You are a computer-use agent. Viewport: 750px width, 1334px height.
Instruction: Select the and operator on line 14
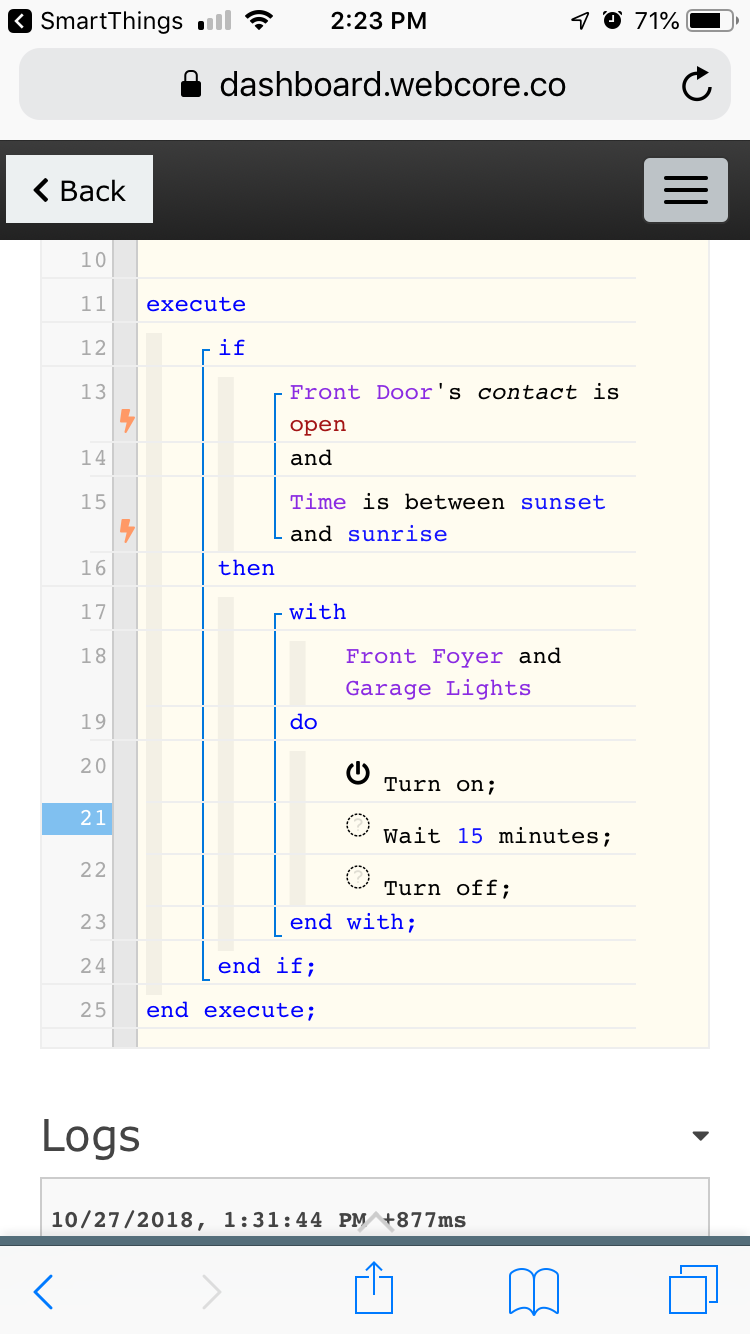tap(311, 458)
